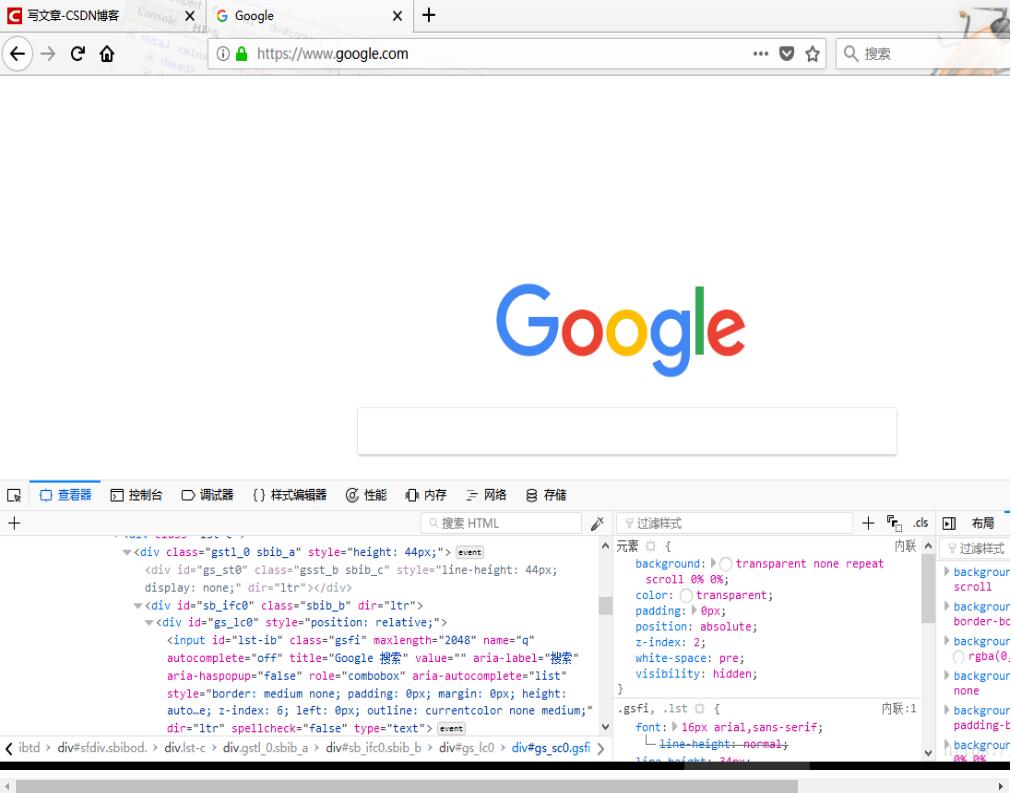Switch to the 性能 performance panel
Viewport: 1013px width, 793px height.
coord(366,495)
